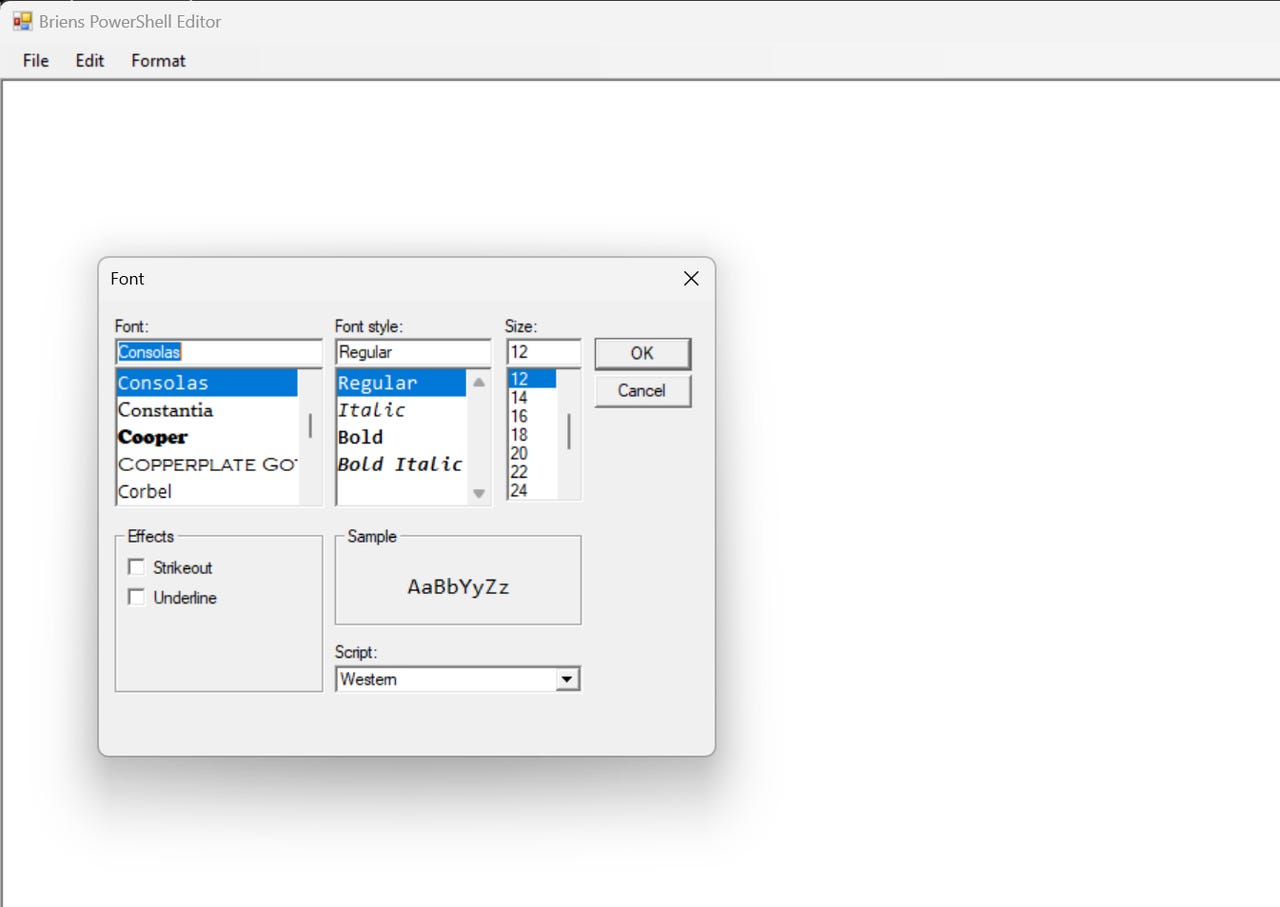The image size is (1280, 907).
Task: Click the Briens PowerShell Editor title bar icon
Action: (x=20, y=20)
